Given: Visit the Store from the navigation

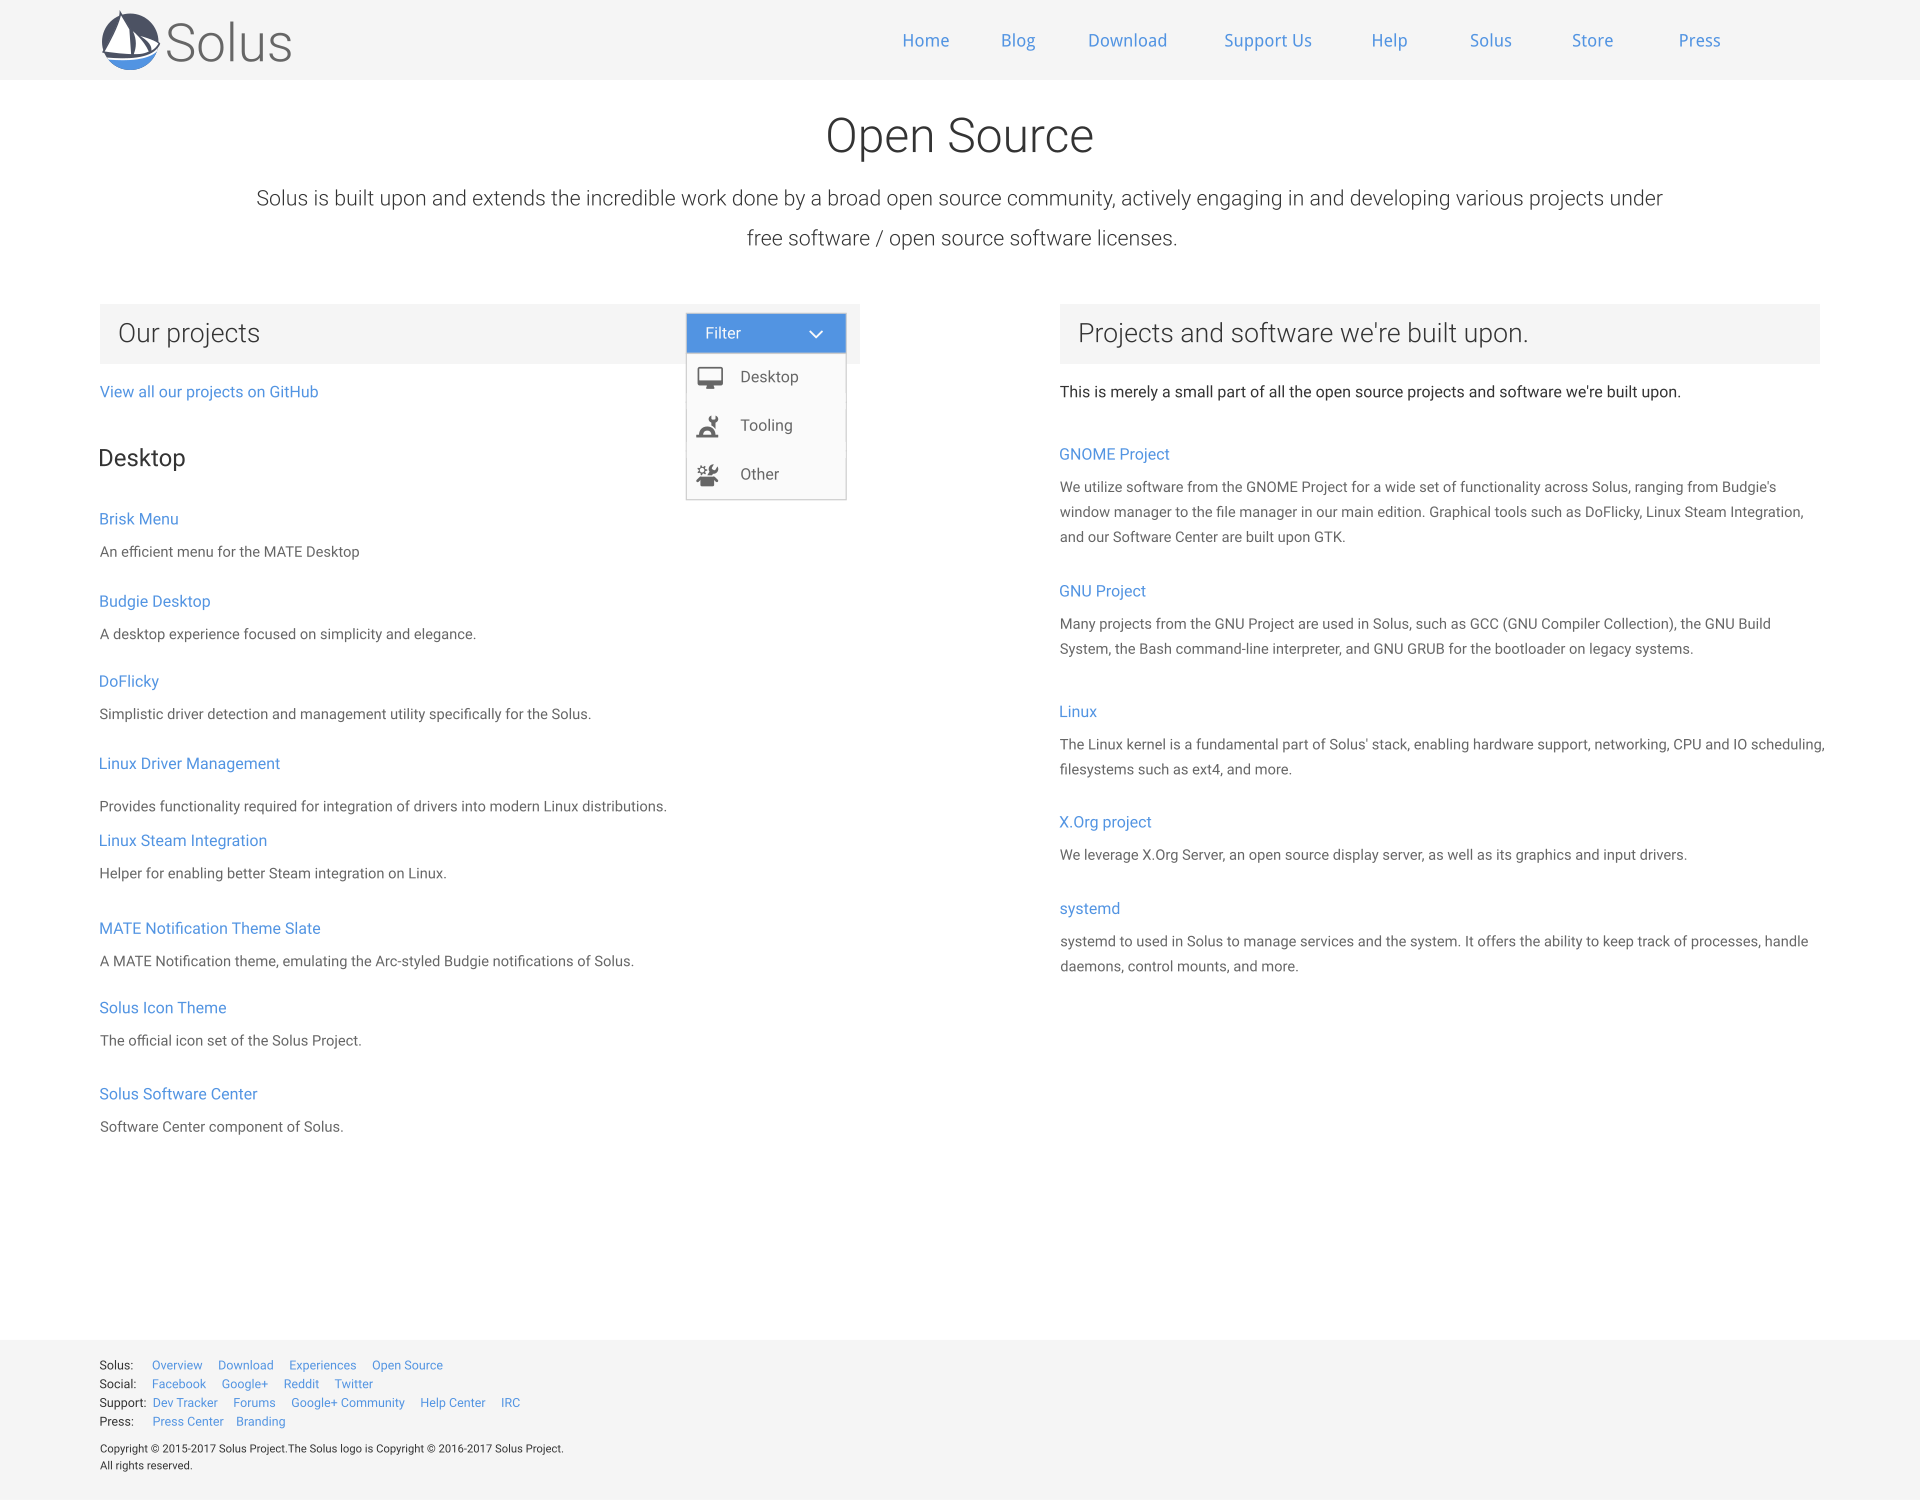Looking at the screenshot, I should [1592, 41].
